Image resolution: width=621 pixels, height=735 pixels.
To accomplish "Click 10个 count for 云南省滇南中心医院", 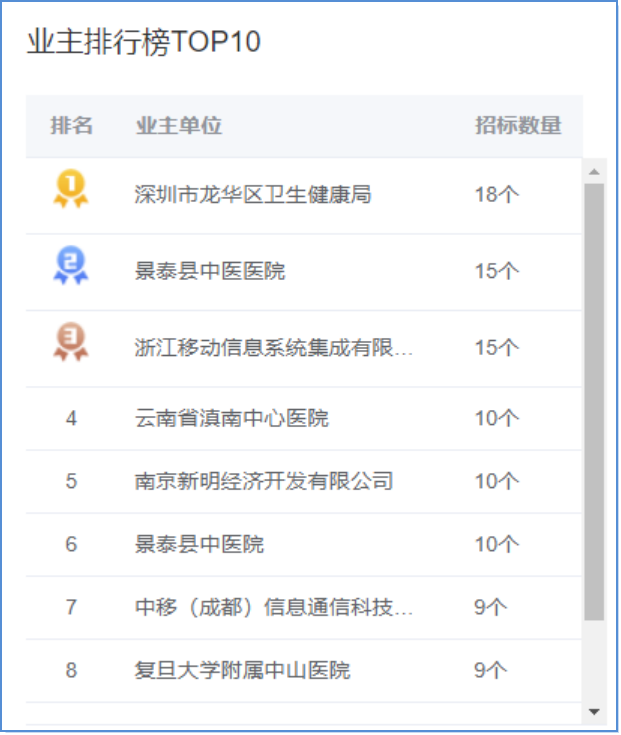I will pyautogui.click(x=497, y=418).
